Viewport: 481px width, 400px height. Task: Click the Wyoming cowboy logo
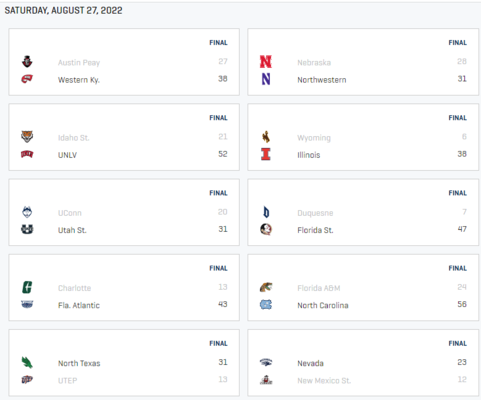click(x=266, y=137)
